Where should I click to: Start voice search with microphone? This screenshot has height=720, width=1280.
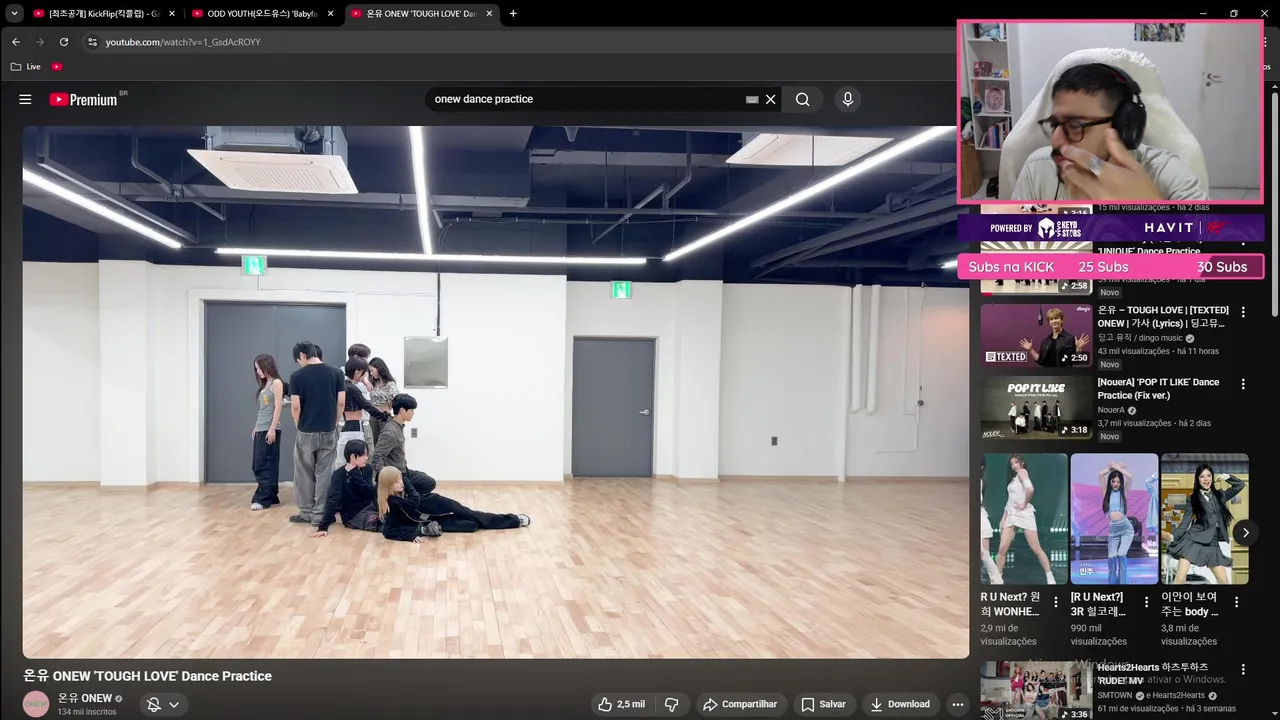tap(848, 99)
